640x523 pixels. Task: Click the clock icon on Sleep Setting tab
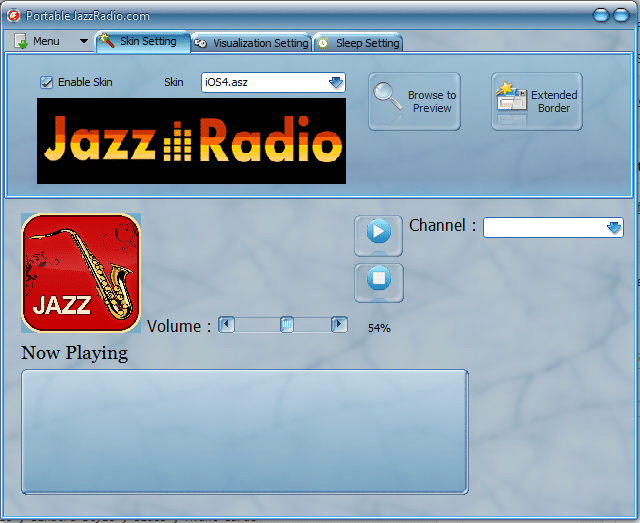[323, 43]
